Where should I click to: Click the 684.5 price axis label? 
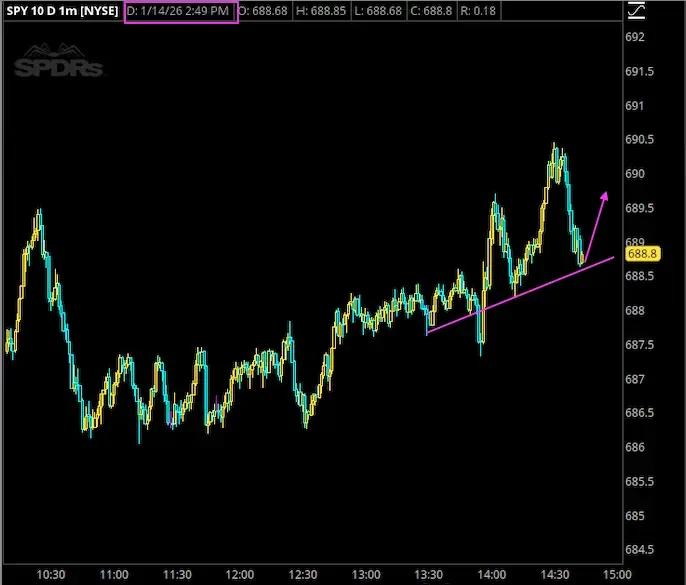(639, 550)
